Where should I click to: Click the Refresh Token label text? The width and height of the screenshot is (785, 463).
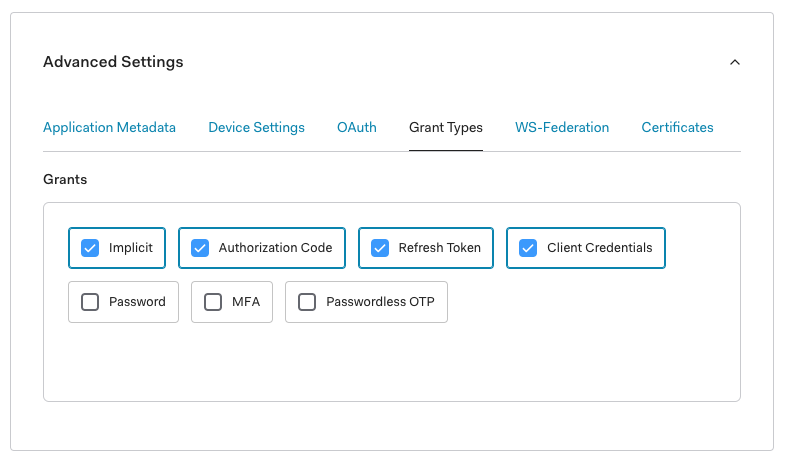coord(439,248)
